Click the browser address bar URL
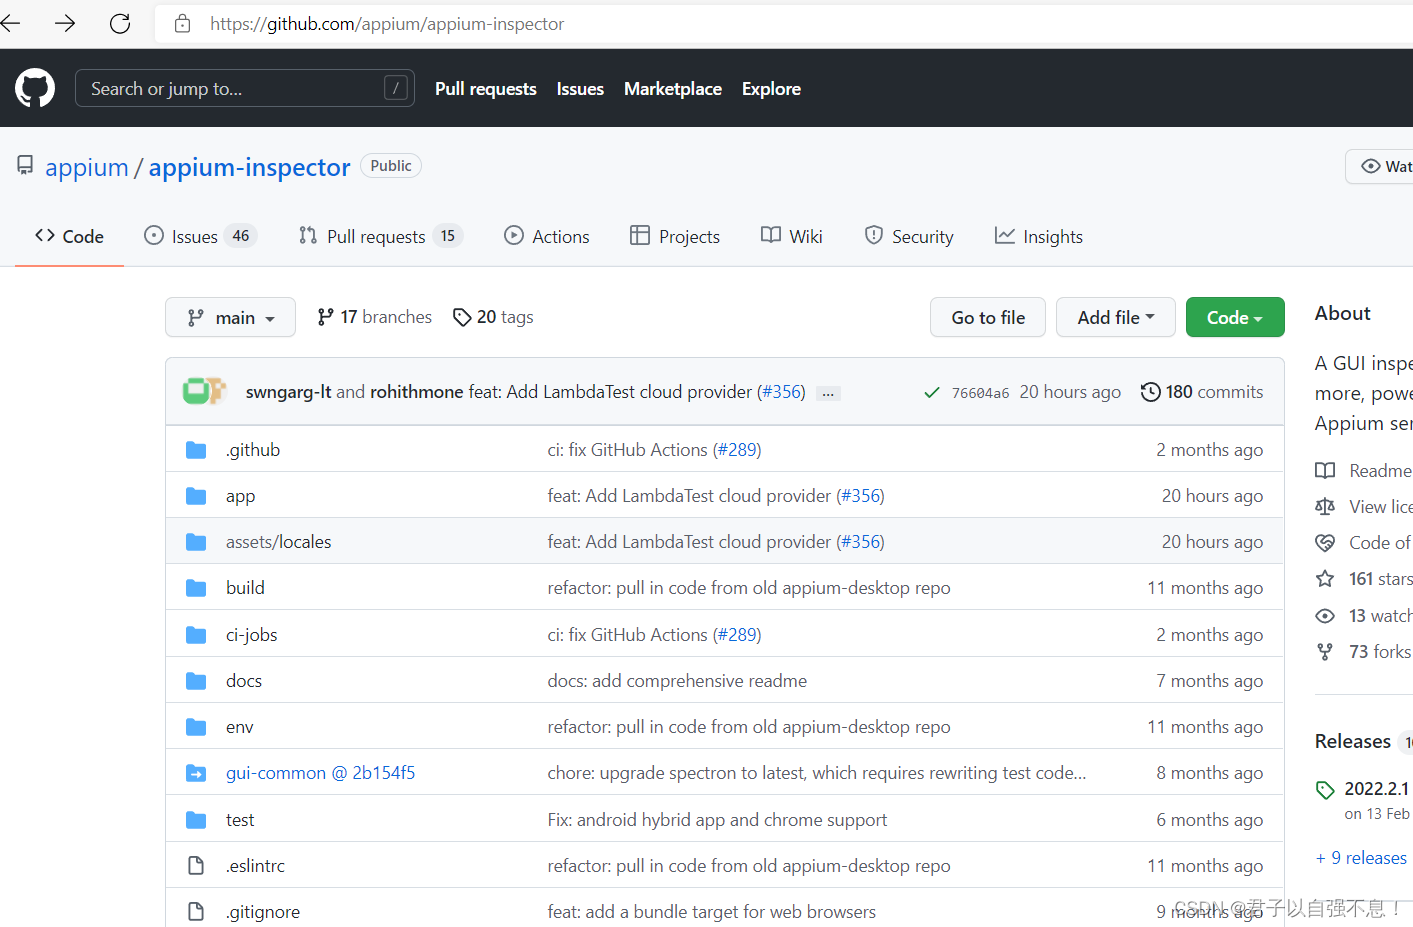The width and height of the screenshot is (1413, 927). pos(387,24)
